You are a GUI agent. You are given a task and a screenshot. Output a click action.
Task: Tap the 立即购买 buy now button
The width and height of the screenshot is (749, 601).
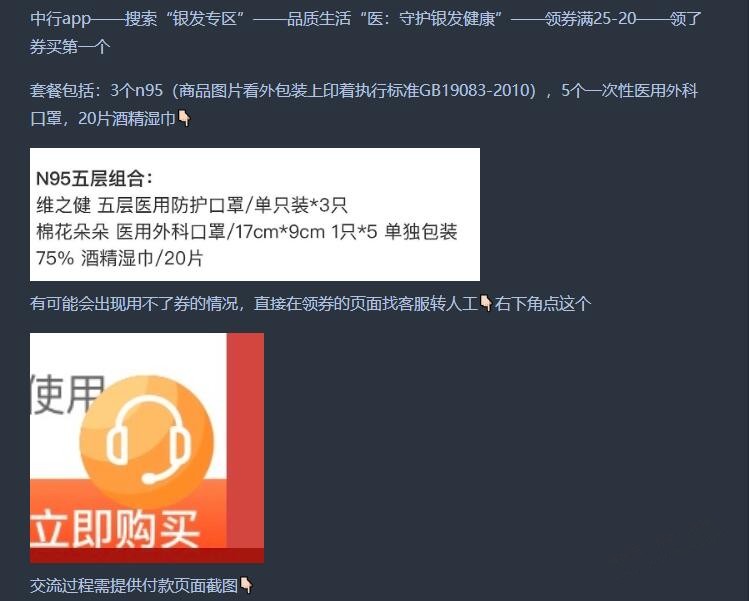point(114,529)
